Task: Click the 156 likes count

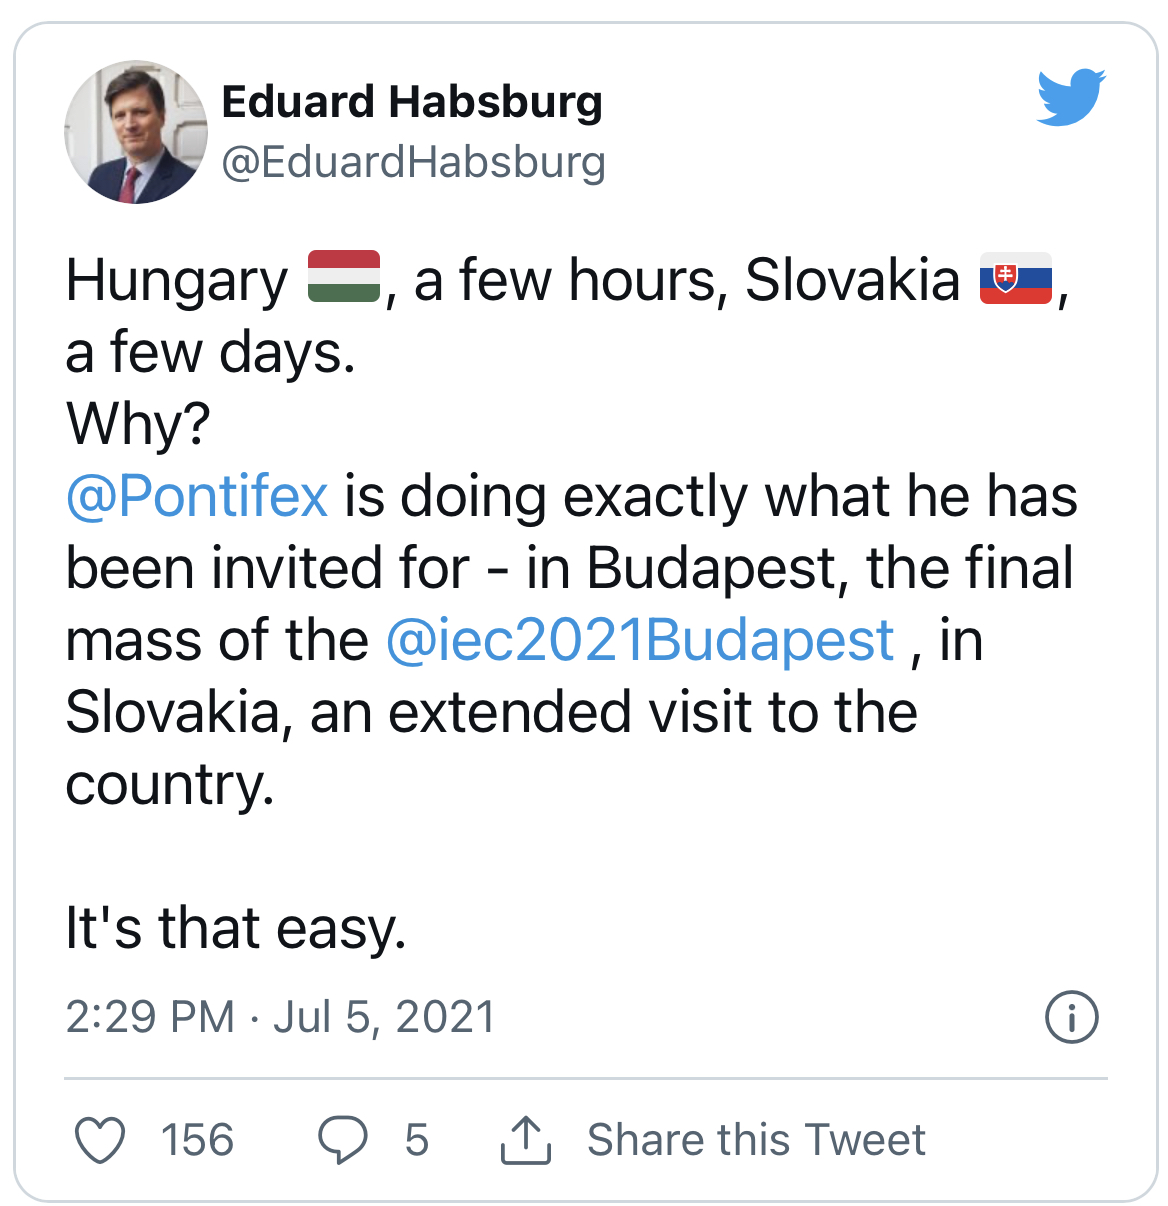Action: 198,1140
